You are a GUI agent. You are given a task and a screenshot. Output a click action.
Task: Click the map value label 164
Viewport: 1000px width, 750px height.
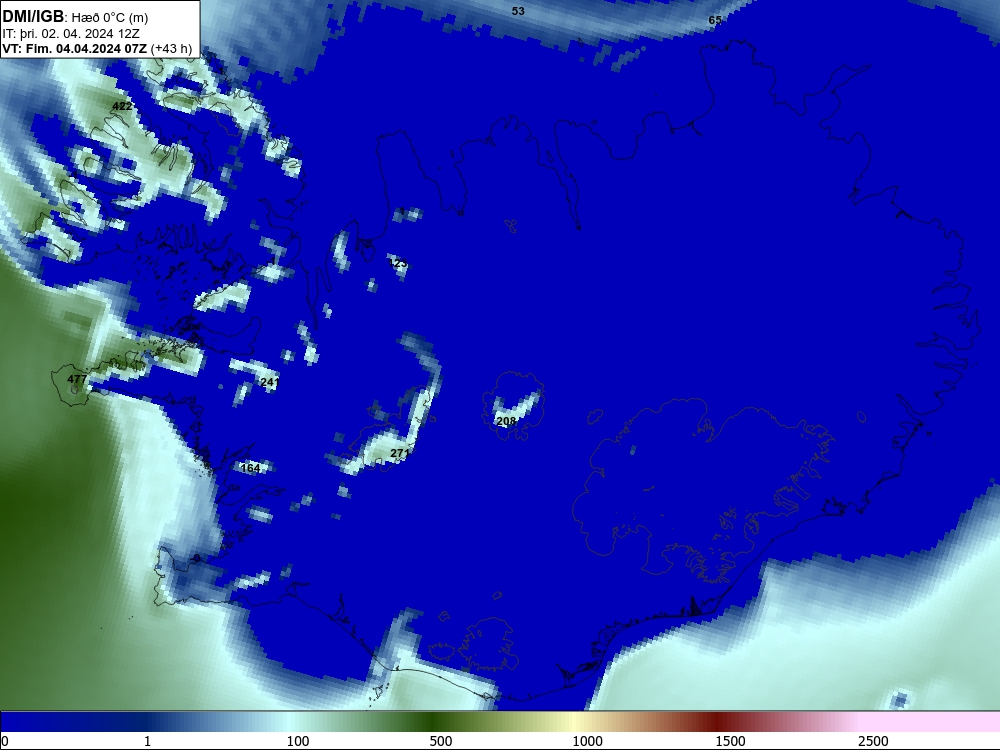(x=251, y=468)
